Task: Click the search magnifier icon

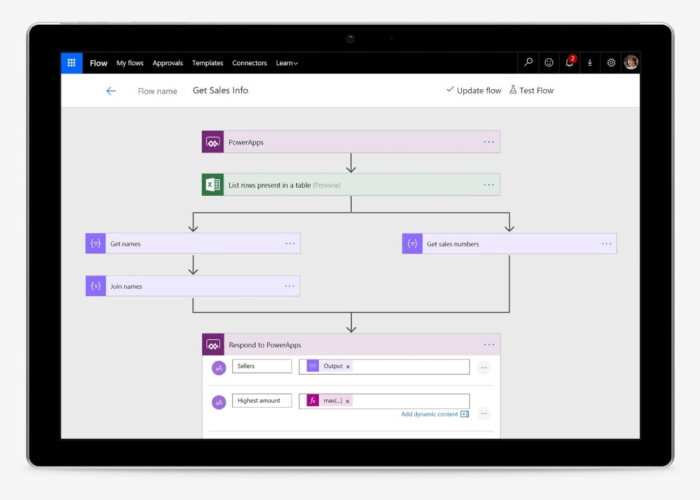Action: click(528, 62)
